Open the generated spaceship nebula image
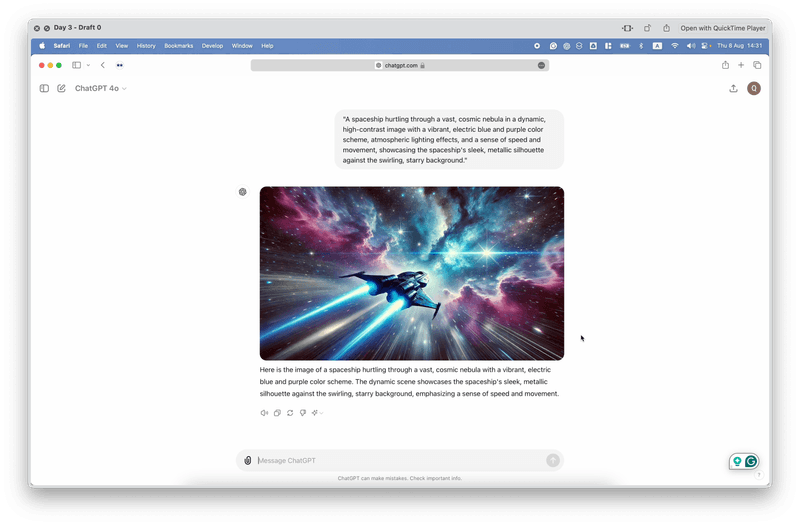This screenshot has height=525, width=800. tap(412, 273)
